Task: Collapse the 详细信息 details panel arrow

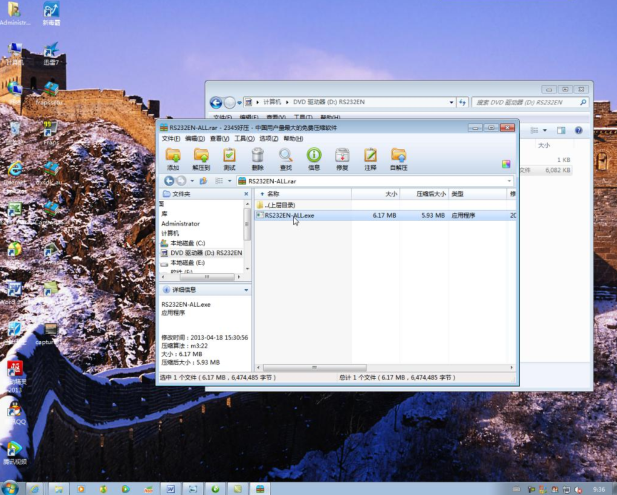Action: tap(246, 290)
